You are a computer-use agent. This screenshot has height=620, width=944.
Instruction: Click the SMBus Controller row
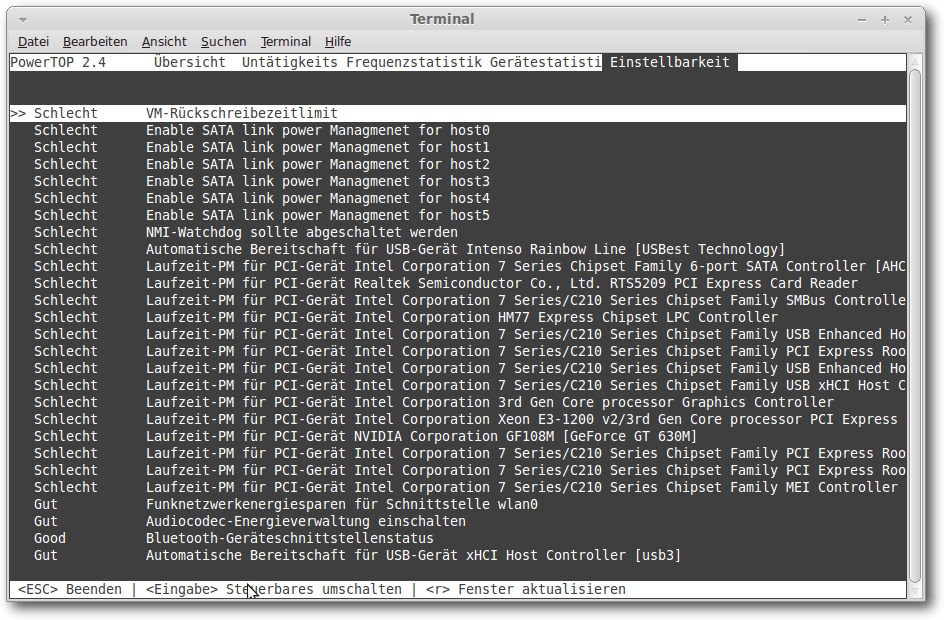tap(458, 300)
